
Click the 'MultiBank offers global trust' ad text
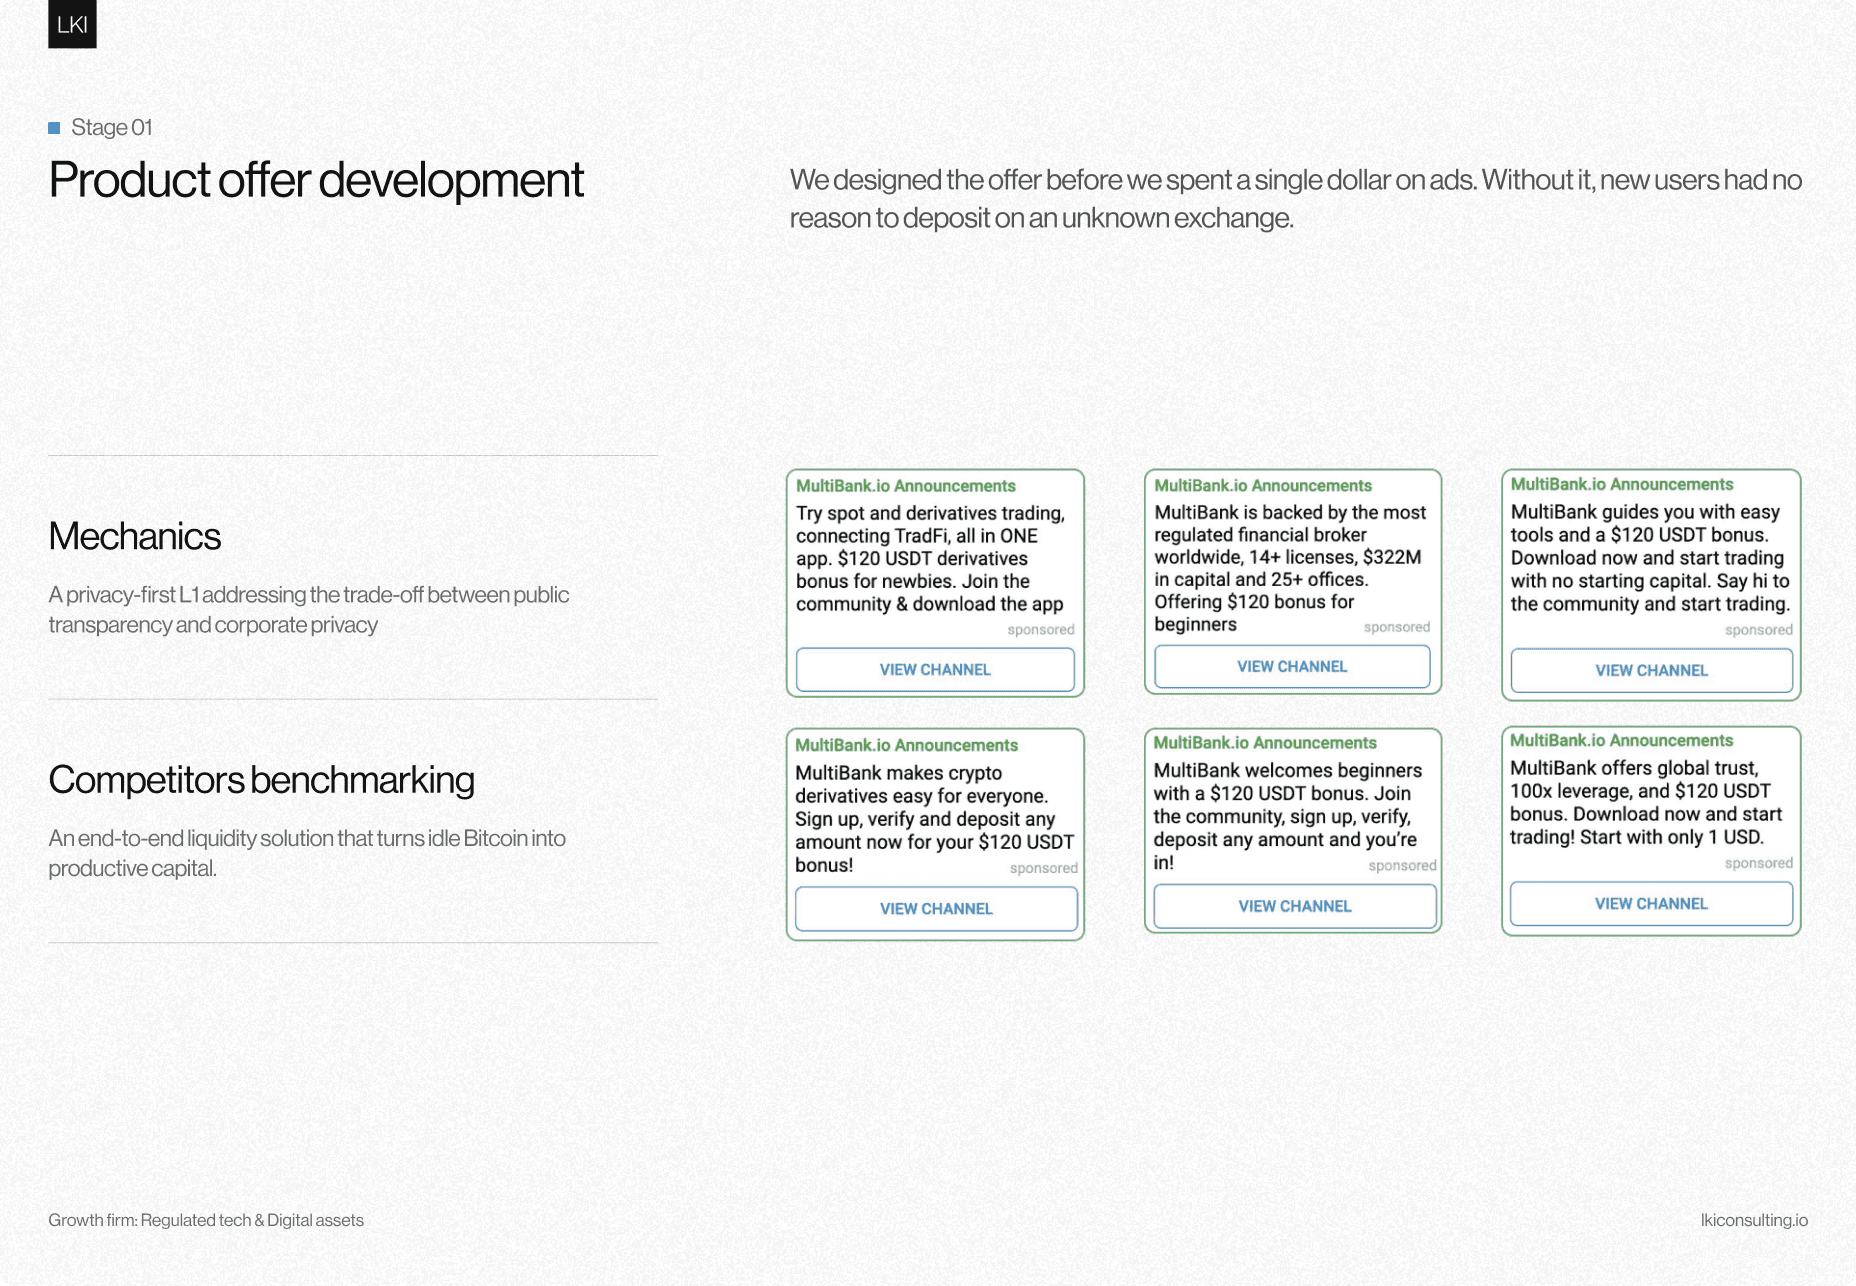click(x=1646, y=803)
